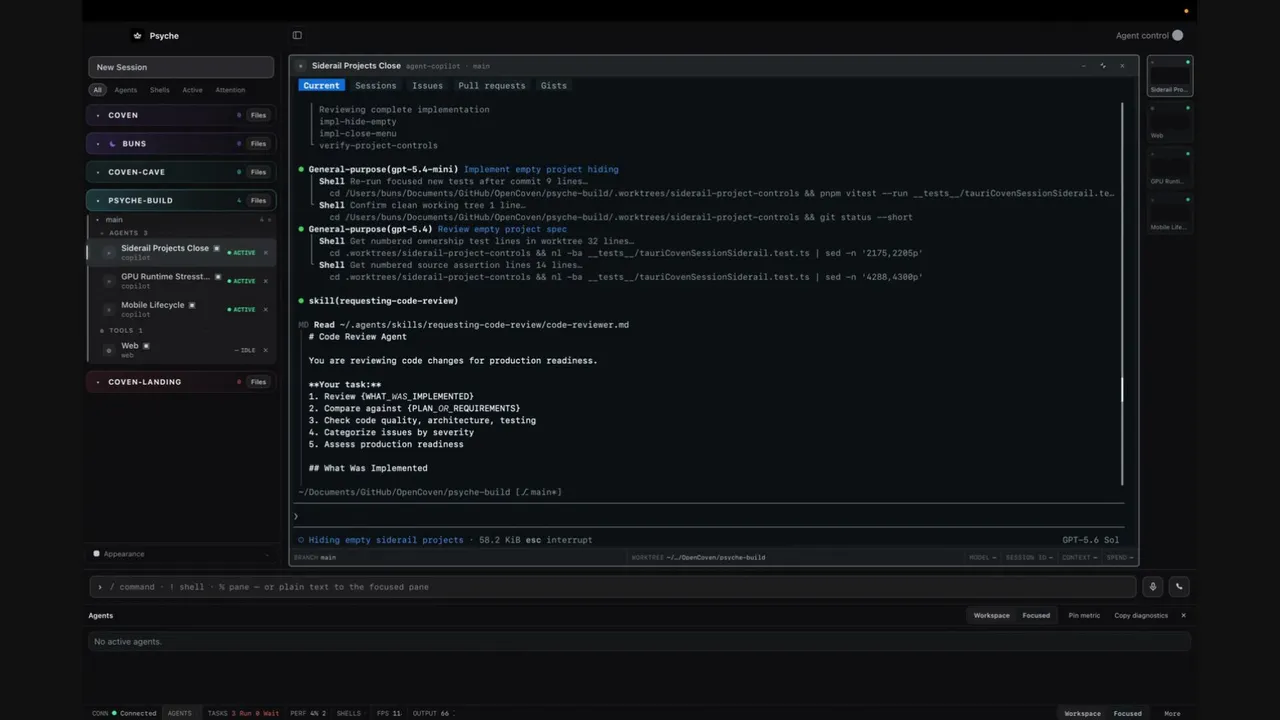The height and width of the screenshot is (720, 1280).
Task: Expand the COVEN project group
Action: point(97,115)
